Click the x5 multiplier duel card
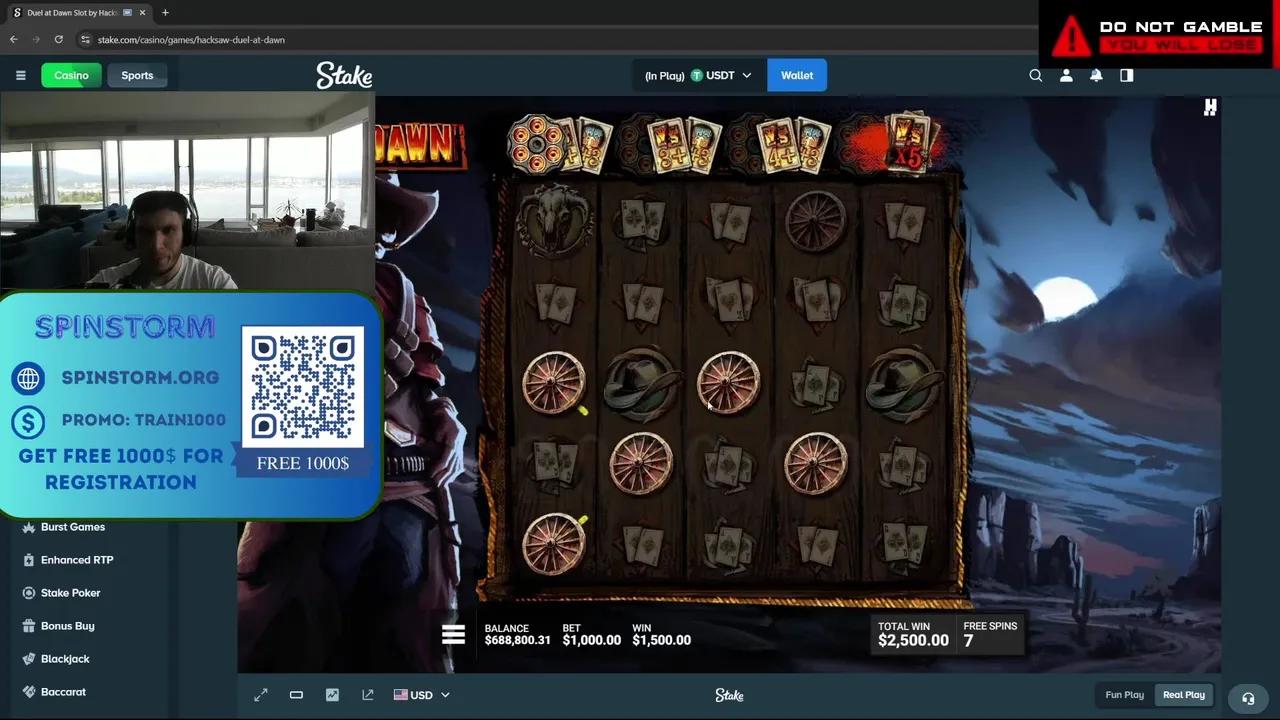1280x720 pixels. pyautogui.click(x=908, y=145)
